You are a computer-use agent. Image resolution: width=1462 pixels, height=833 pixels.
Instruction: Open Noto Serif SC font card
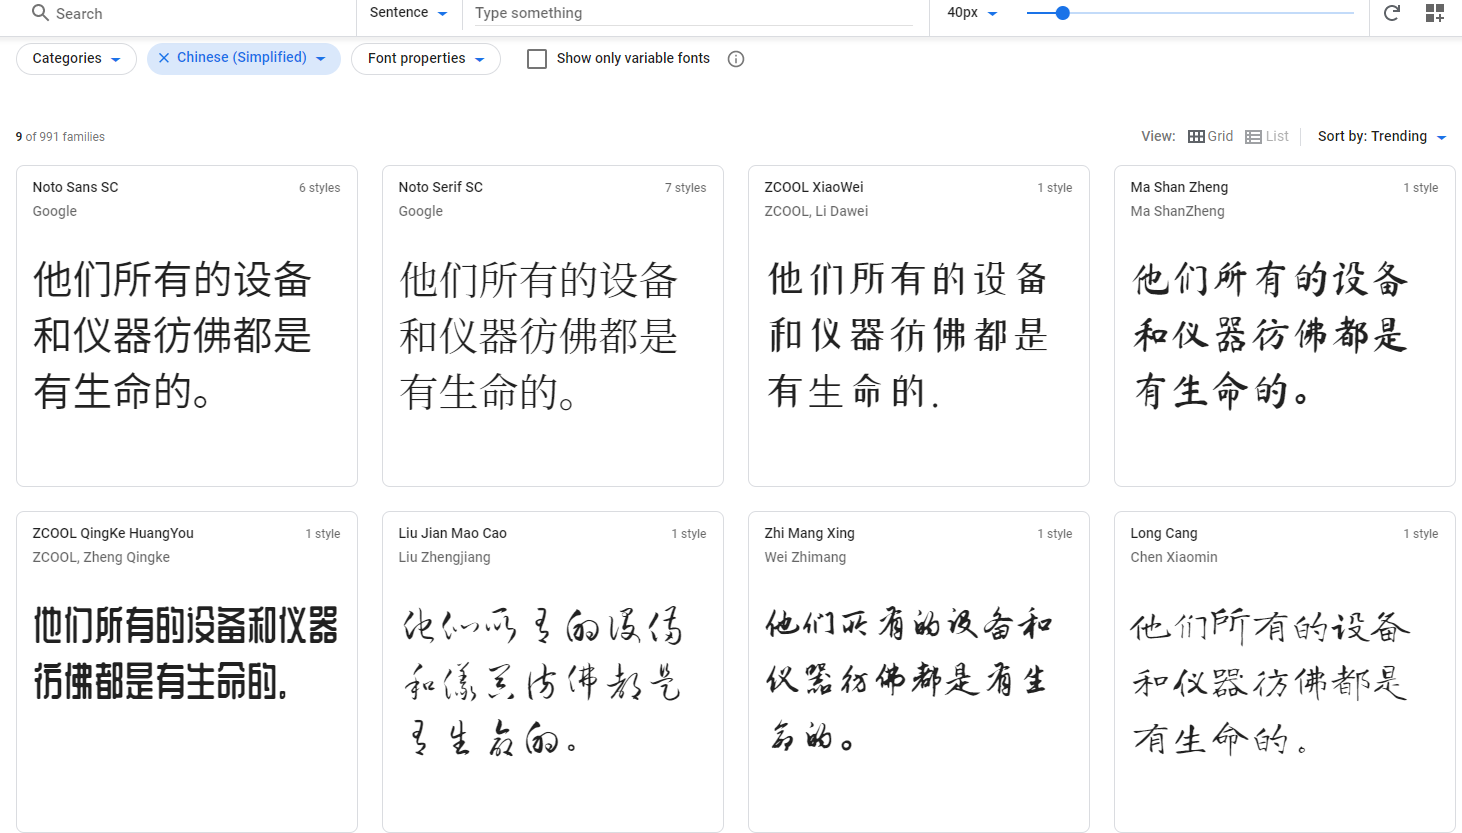(553, 326)
